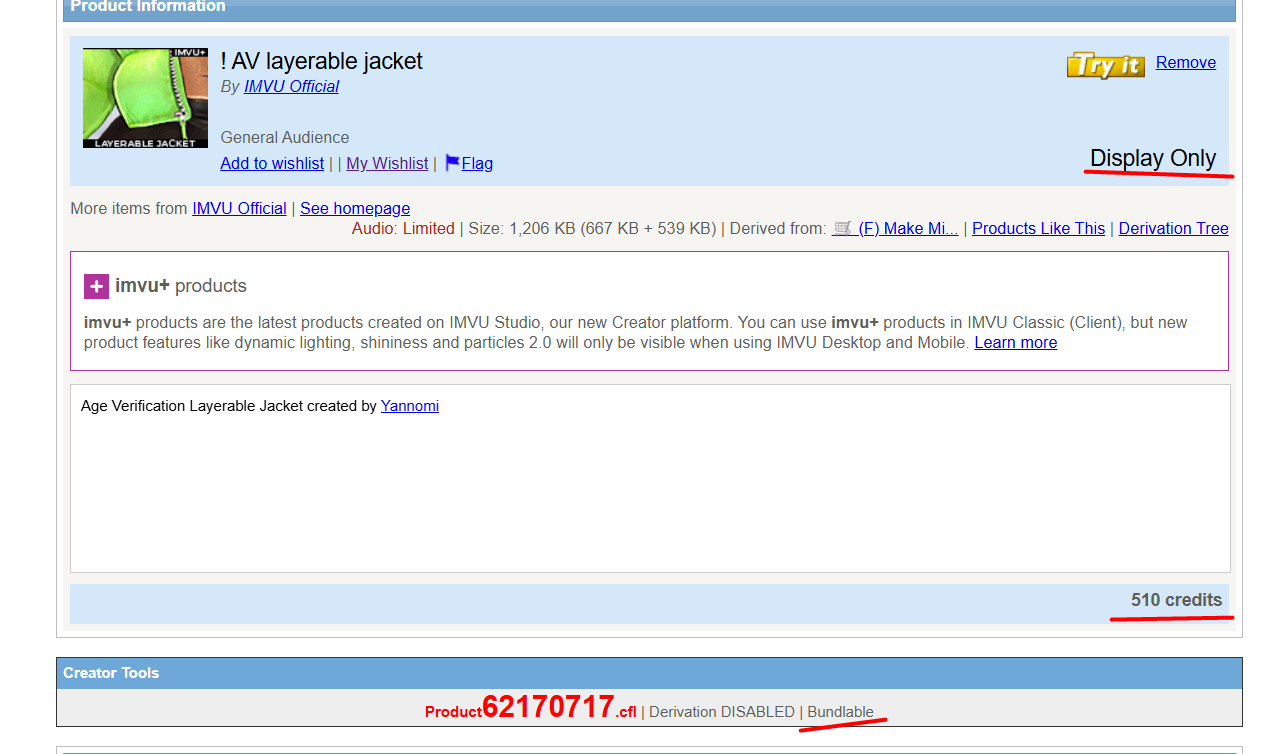This screenshot has height=754, width=1281.
Task: Remove the AV layerable jacket product
Action: (1186, 62)
